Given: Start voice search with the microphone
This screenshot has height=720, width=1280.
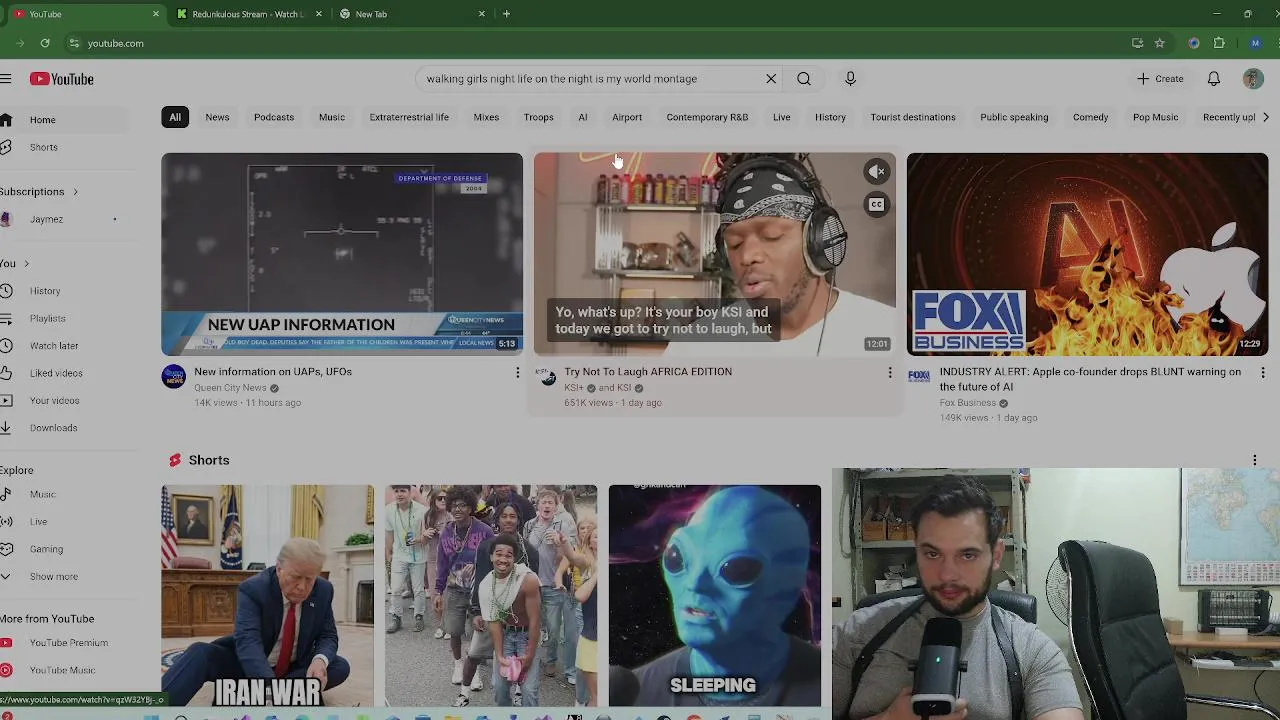Looking at the screenshot, I should [x=850, y=79].
